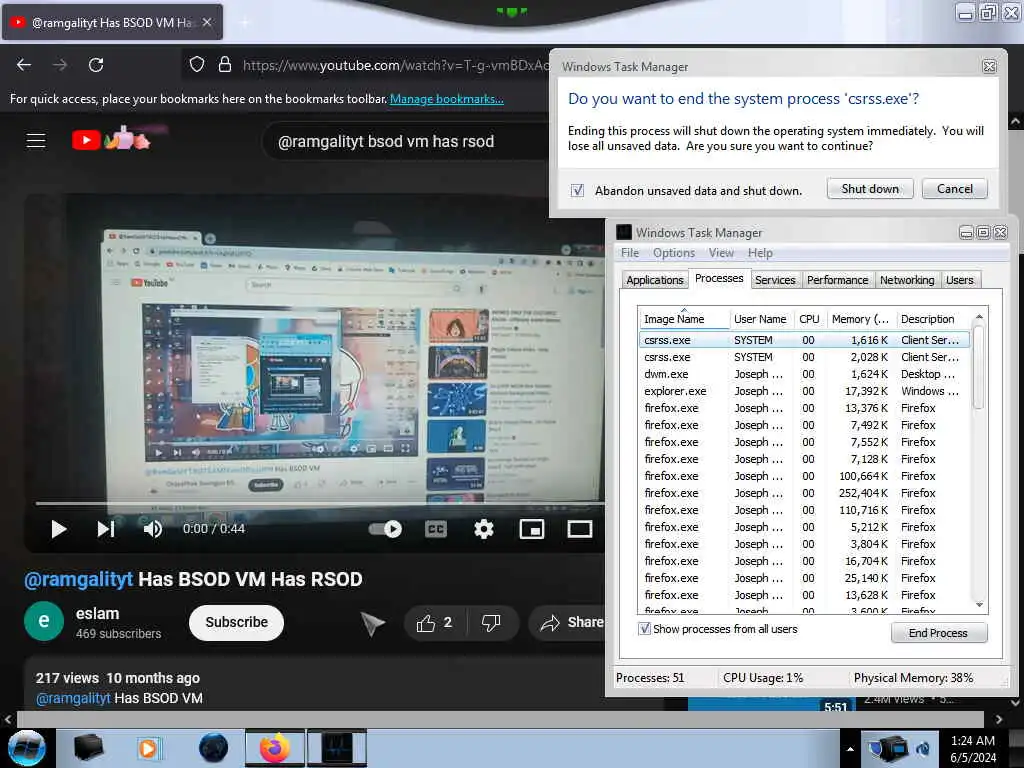Open Task Manager File menu
Screen dimensions: 1024x768
click(x=630, y=253)
